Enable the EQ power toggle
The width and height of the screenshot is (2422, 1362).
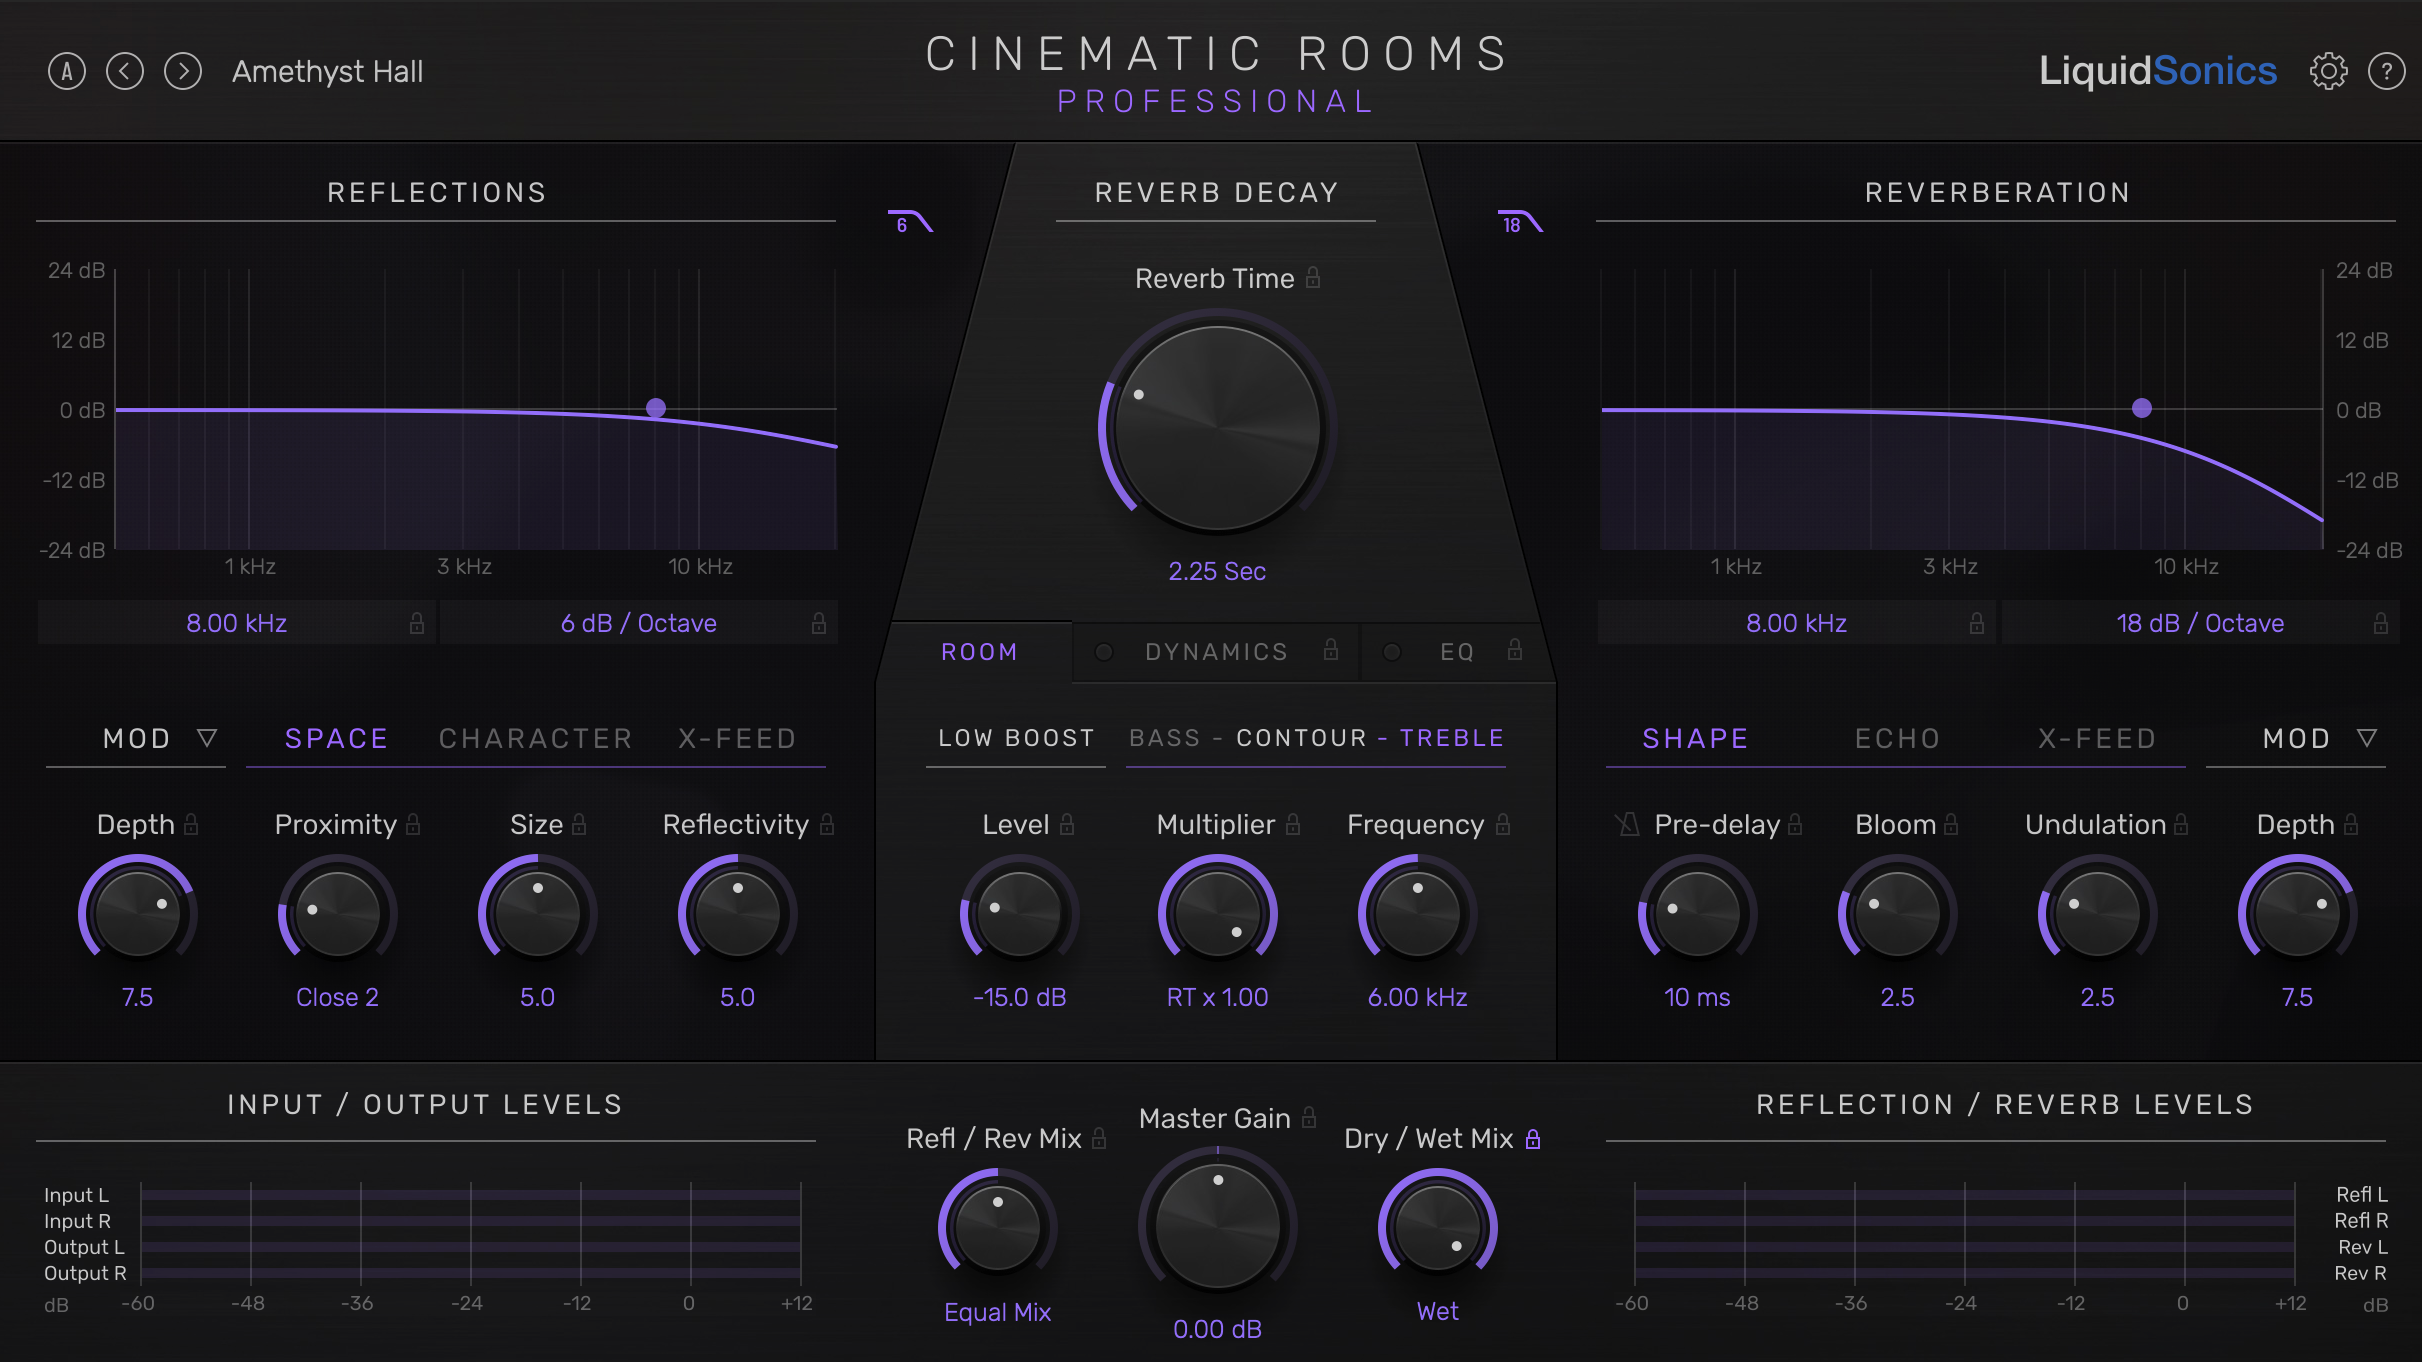[1391, 652]
